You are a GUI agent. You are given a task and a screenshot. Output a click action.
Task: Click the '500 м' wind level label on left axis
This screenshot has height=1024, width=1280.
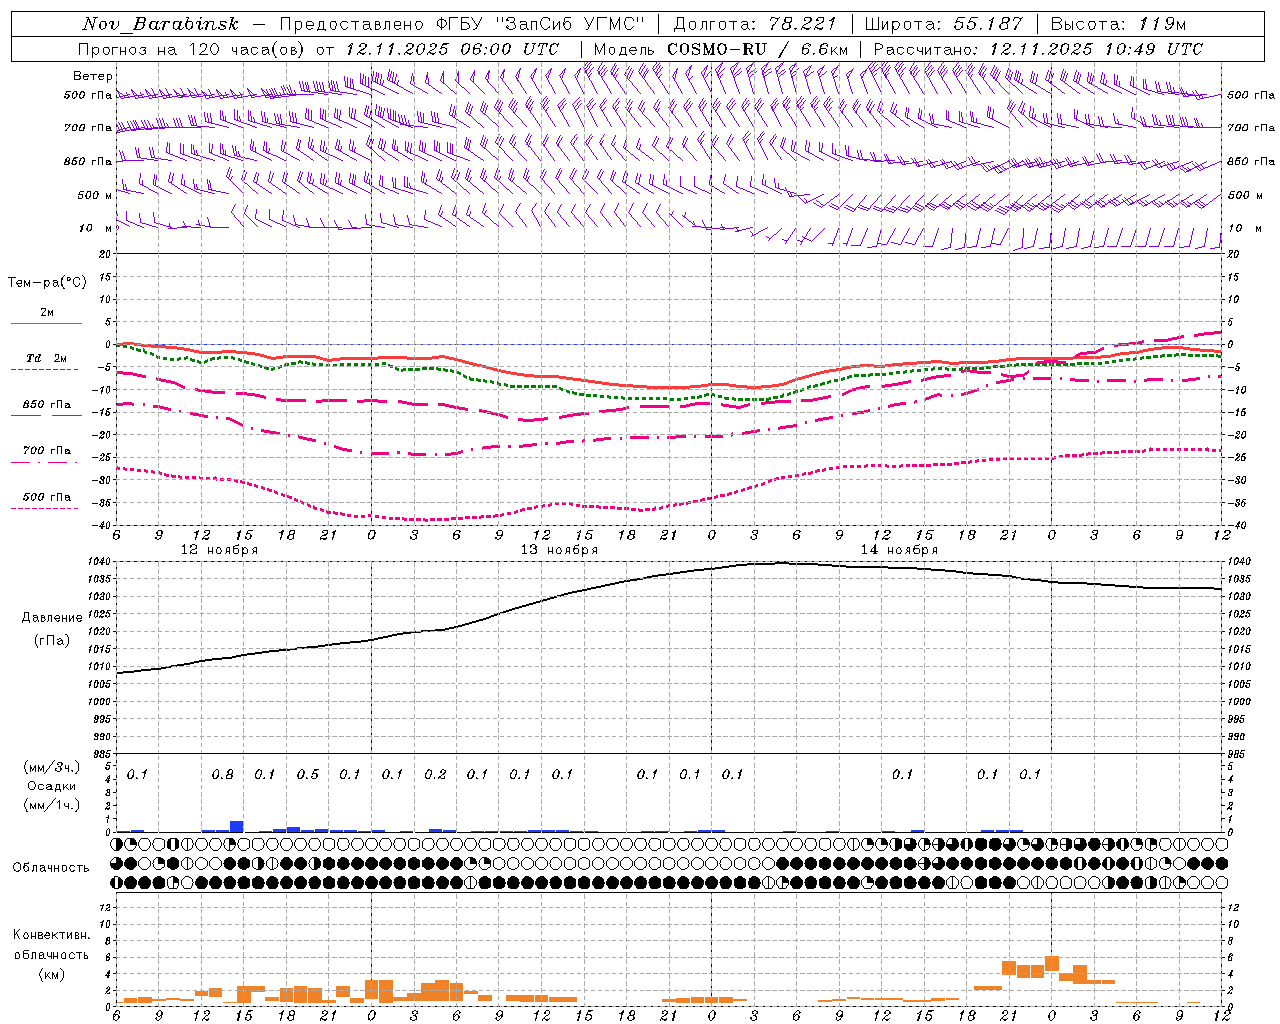point(94,195)
